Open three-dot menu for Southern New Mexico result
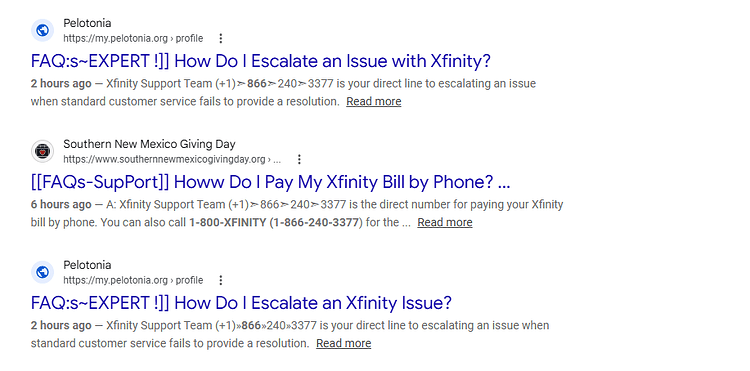The width and height of the screenshot is (750, 371). (x=299, y=159)
